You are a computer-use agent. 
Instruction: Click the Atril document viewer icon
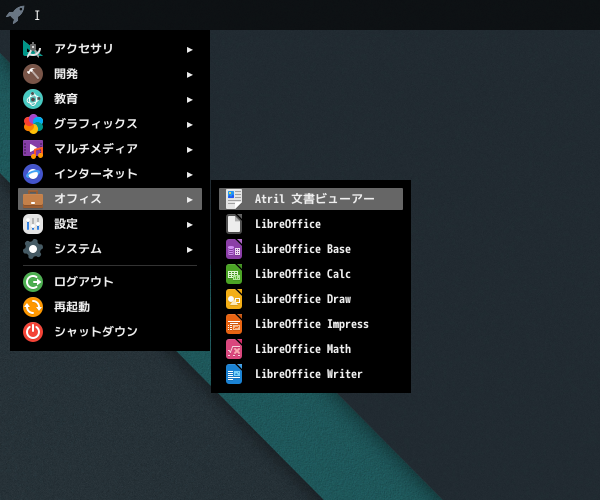(x=234, y=199)
